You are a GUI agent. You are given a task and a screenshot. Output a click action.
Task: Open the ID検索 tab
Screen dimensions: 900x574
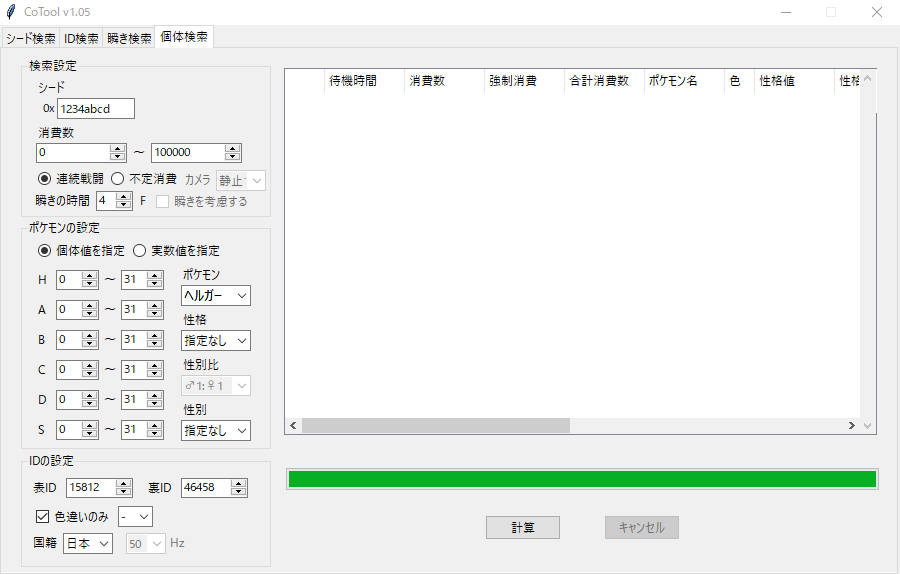tap(81, 38)
